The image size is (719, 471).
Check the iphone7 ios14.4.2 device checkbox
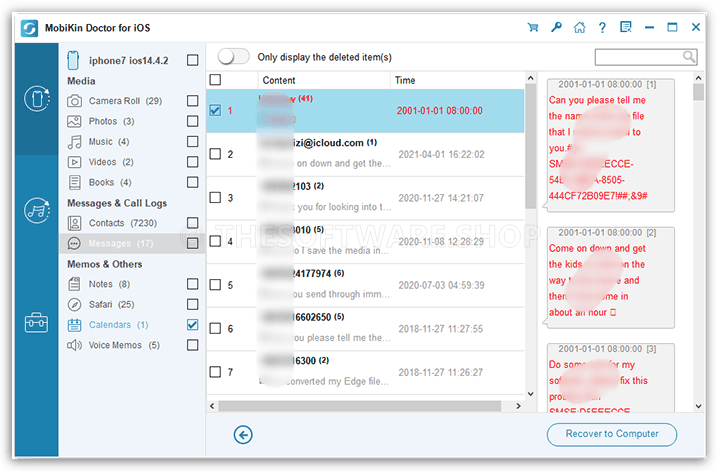(193, 60)
